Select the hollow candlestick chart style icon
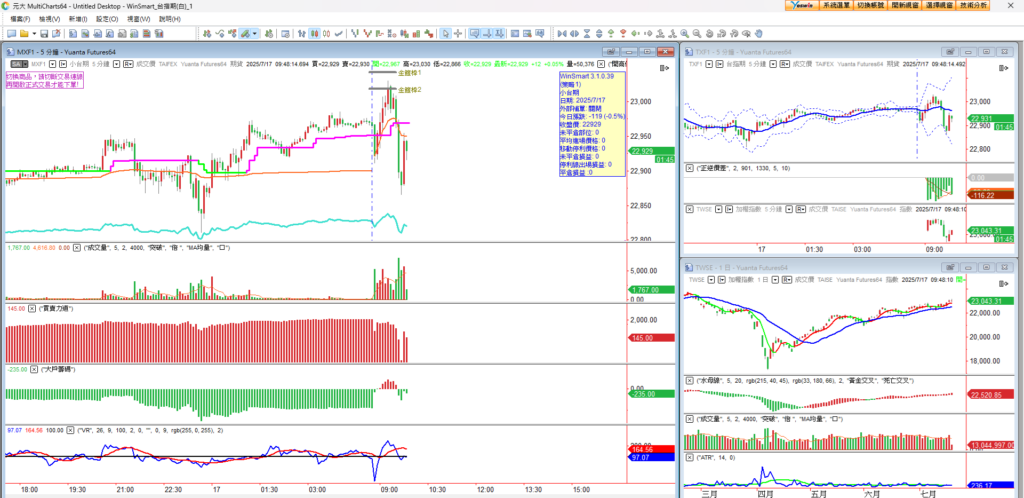Screen dimensions: 1024x498 tap(326, 33)
